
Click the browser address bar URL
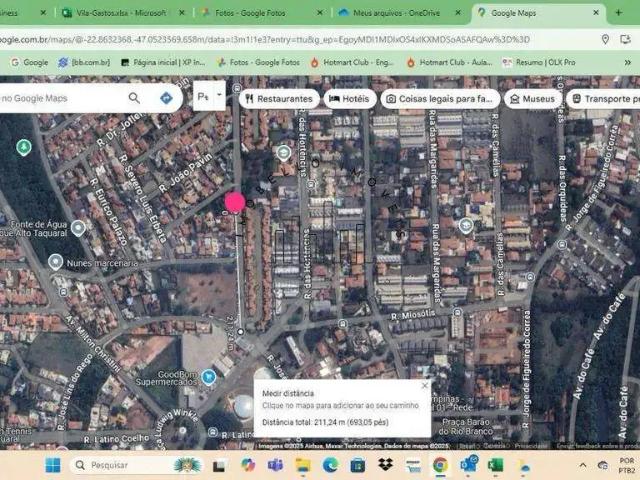265,40
